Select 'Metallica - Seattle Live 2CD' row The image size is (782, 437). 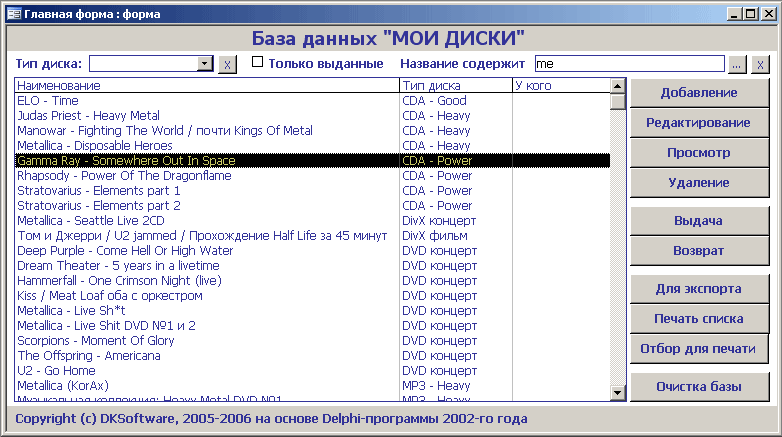click(206, 221)
